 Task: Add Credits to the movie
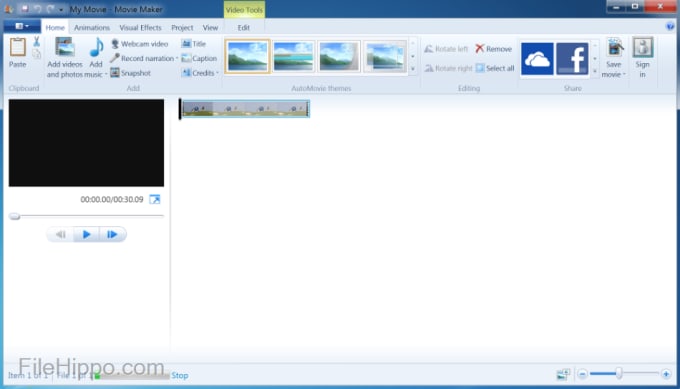click(198, 73)
